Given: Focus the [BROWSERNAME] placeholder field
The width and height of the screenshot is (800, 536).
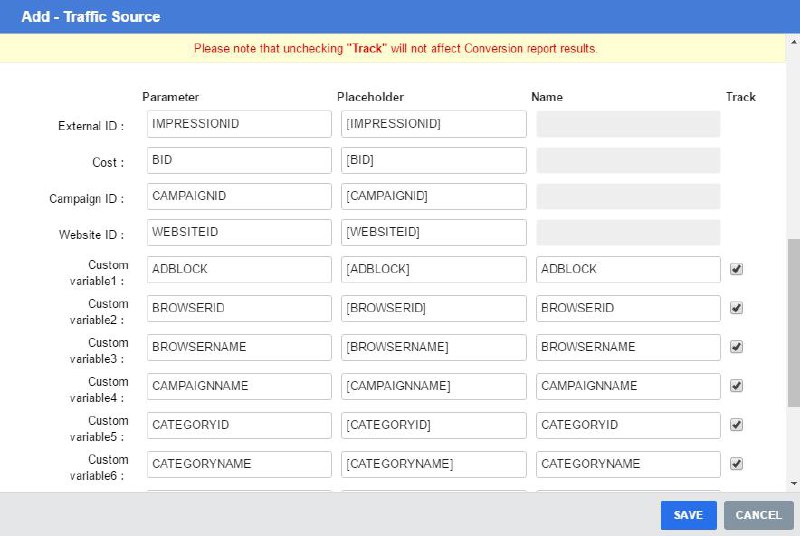Looking at the screenshot, I should click(434, 347).
